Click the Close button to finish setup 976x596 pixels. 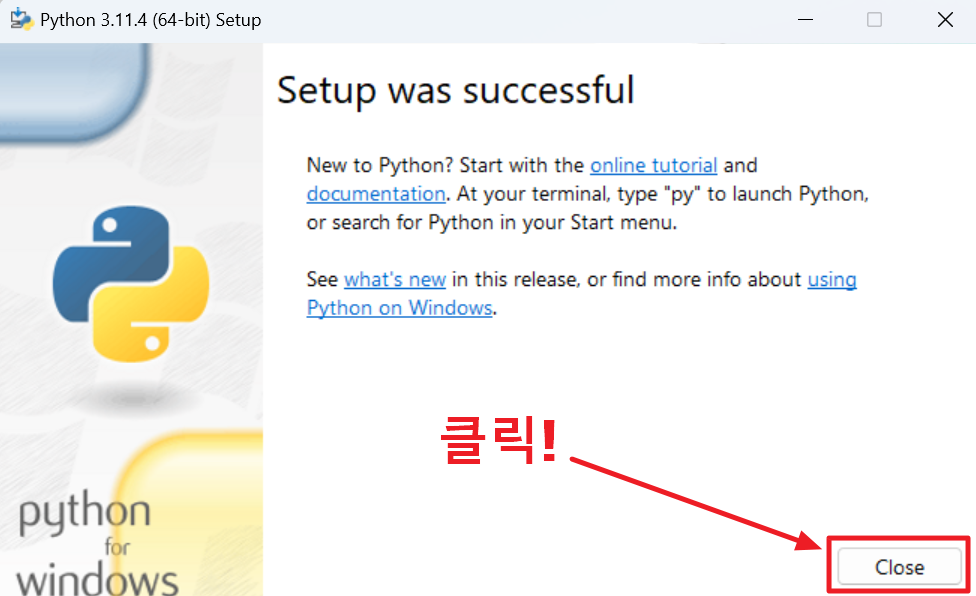[x=899, y=567]
